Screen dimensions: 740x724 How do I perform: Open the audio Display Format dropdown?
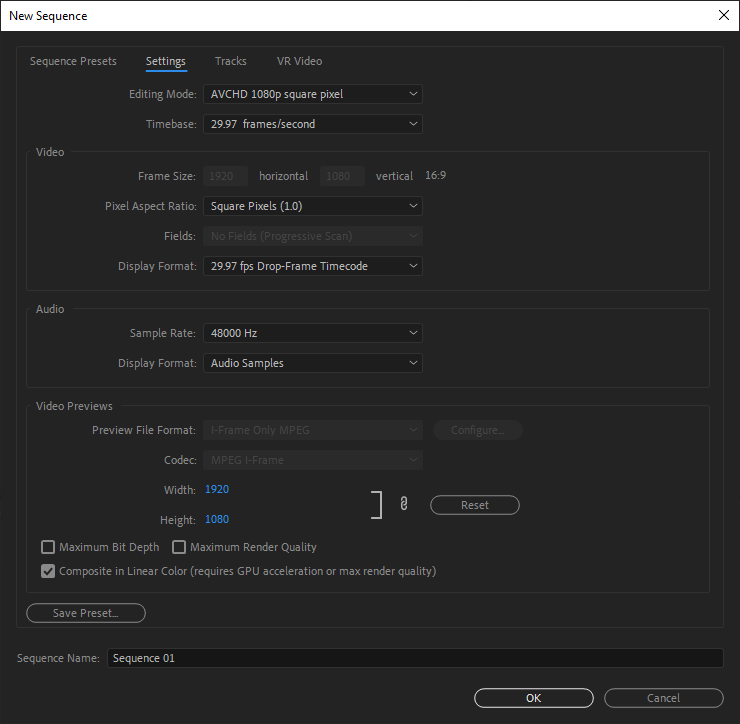tap(313, 363)
